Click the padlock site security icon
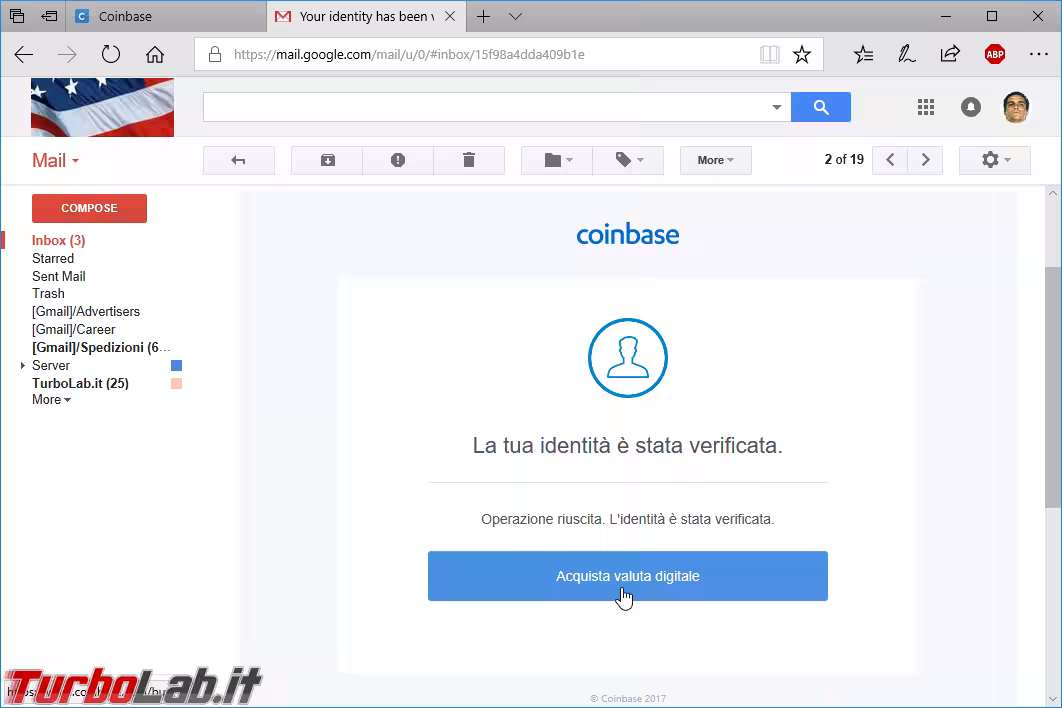This screenshot has width=1062, height=708. [x=215, y=54]
